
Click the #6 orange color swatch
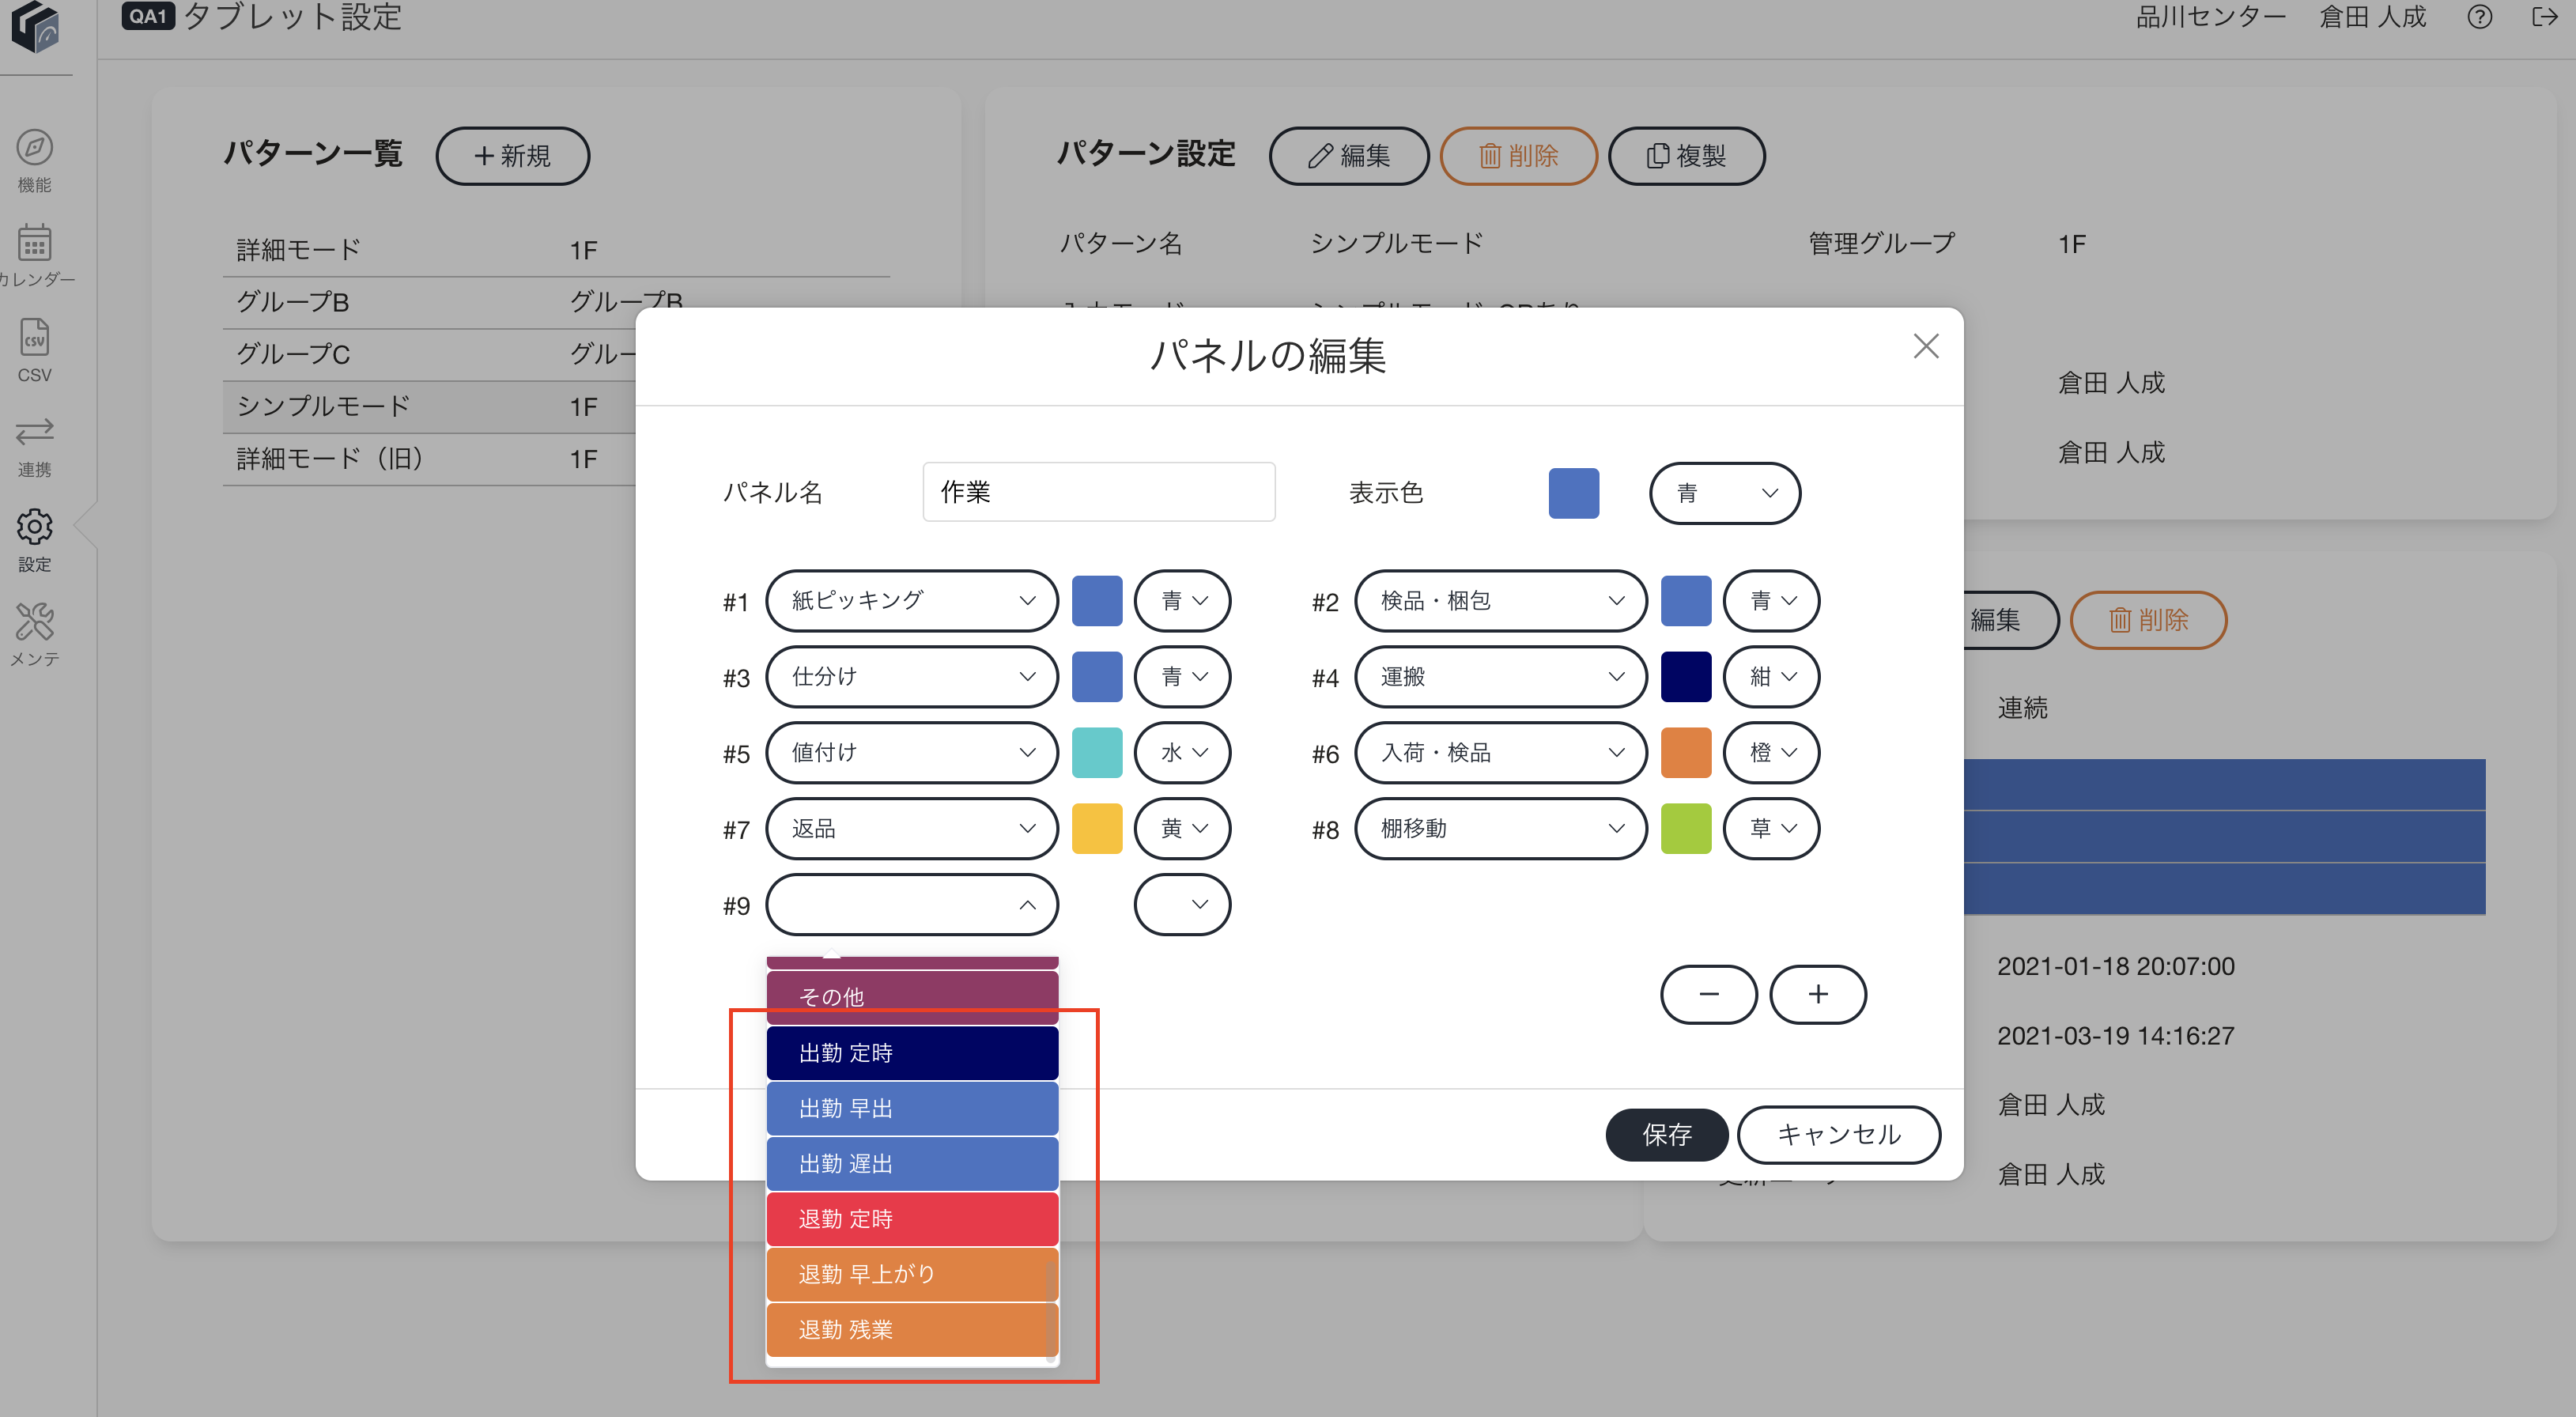[1685, 753]
